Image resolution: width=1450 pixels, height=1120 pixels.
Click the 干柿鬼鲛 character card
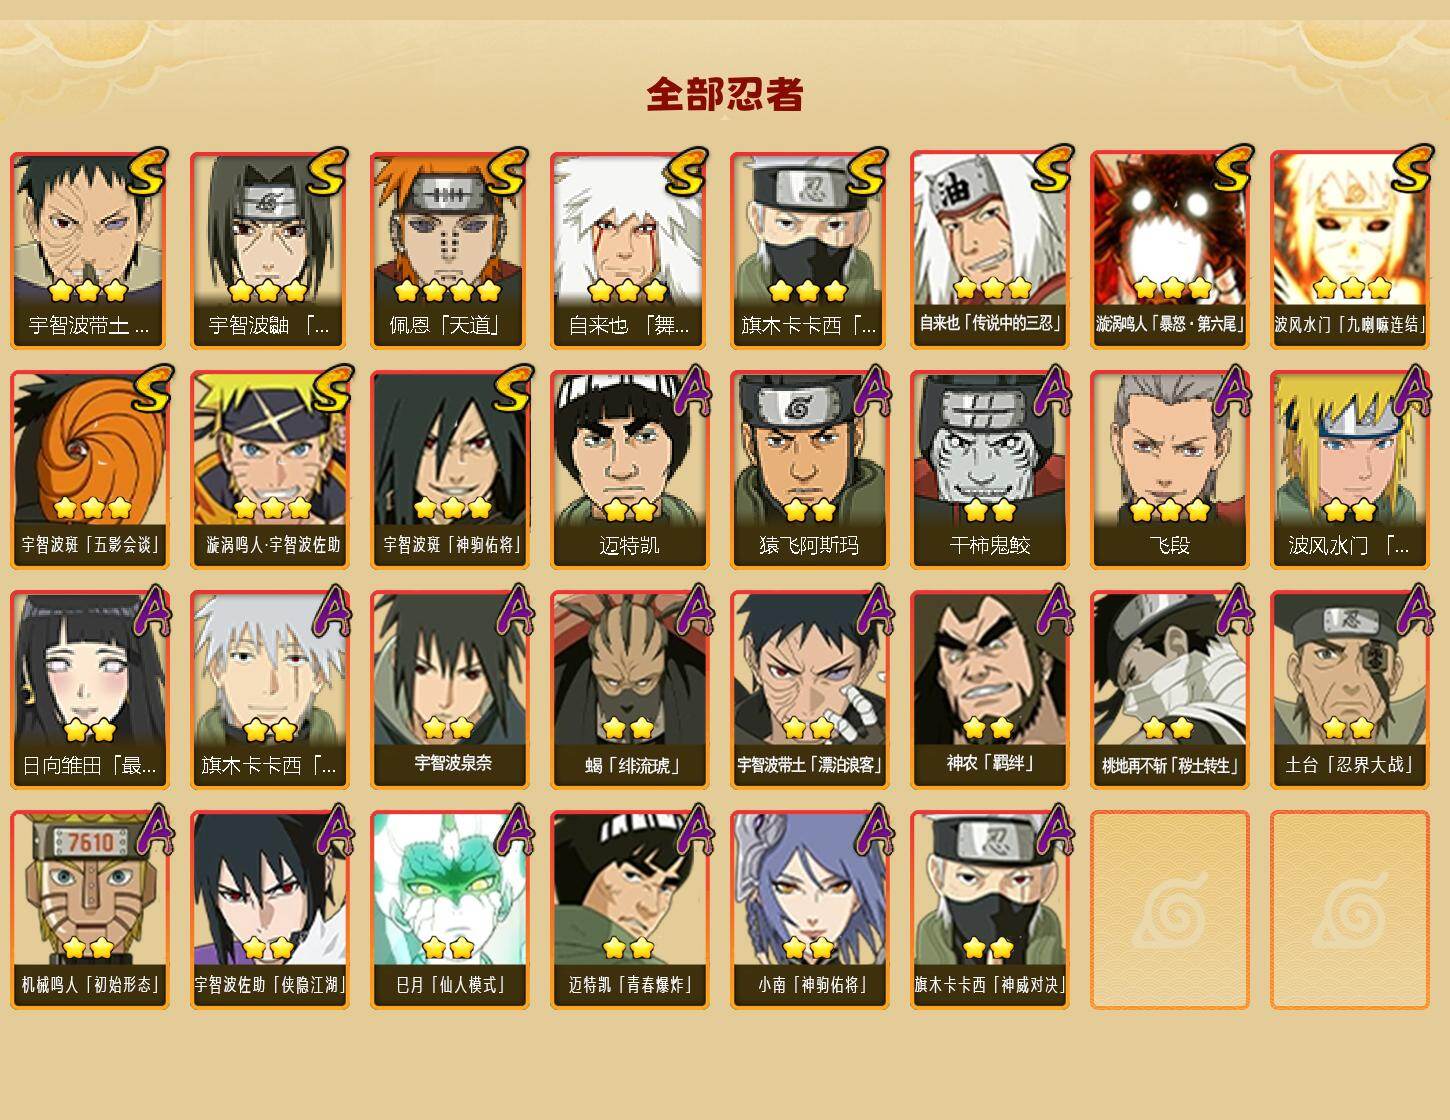pos(989,470)
